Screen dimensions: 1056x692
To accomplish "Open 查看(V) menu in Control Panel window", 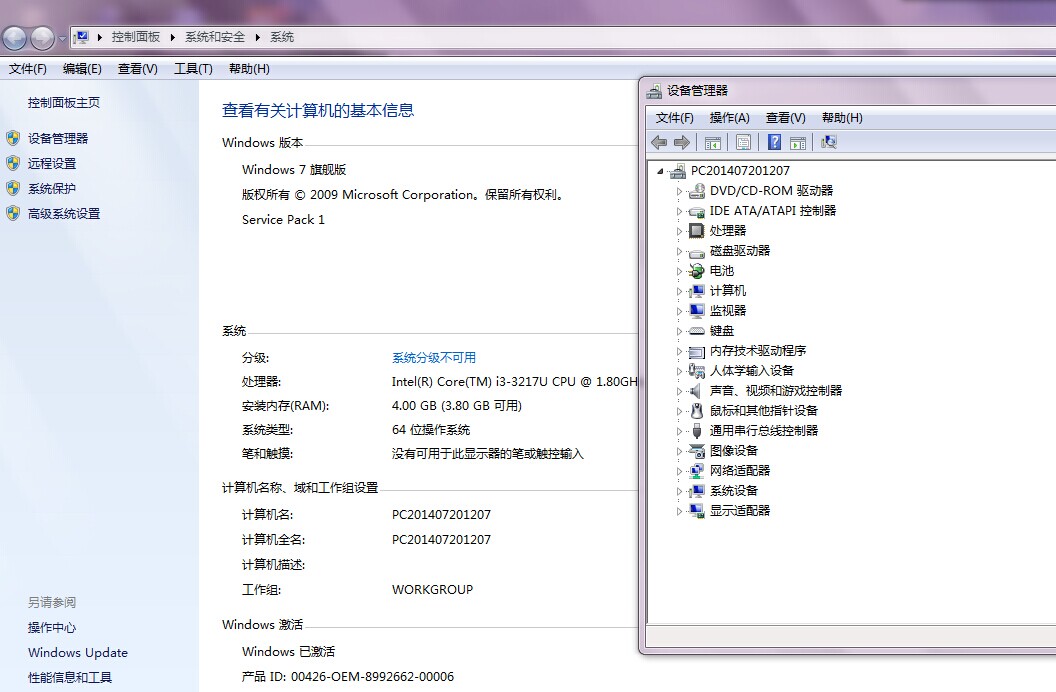I will coord(137,69).
